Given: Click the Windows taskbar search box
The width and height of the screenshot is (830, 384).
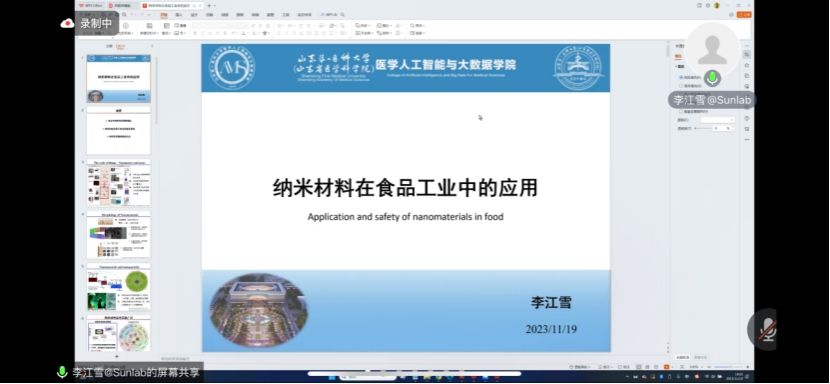Looking at the screenshot, I should tap(368, 378).
